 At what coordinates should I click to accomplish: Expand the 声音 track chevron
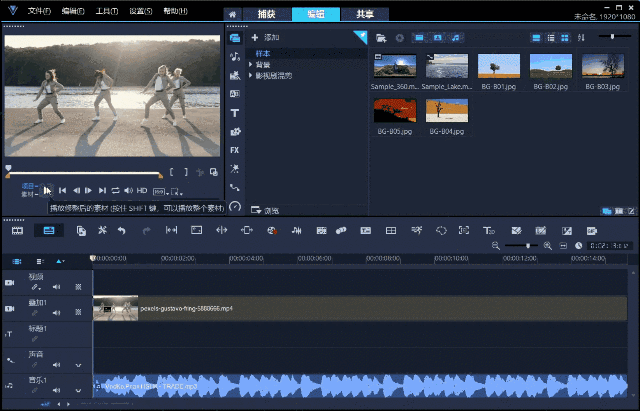point(78,365)
